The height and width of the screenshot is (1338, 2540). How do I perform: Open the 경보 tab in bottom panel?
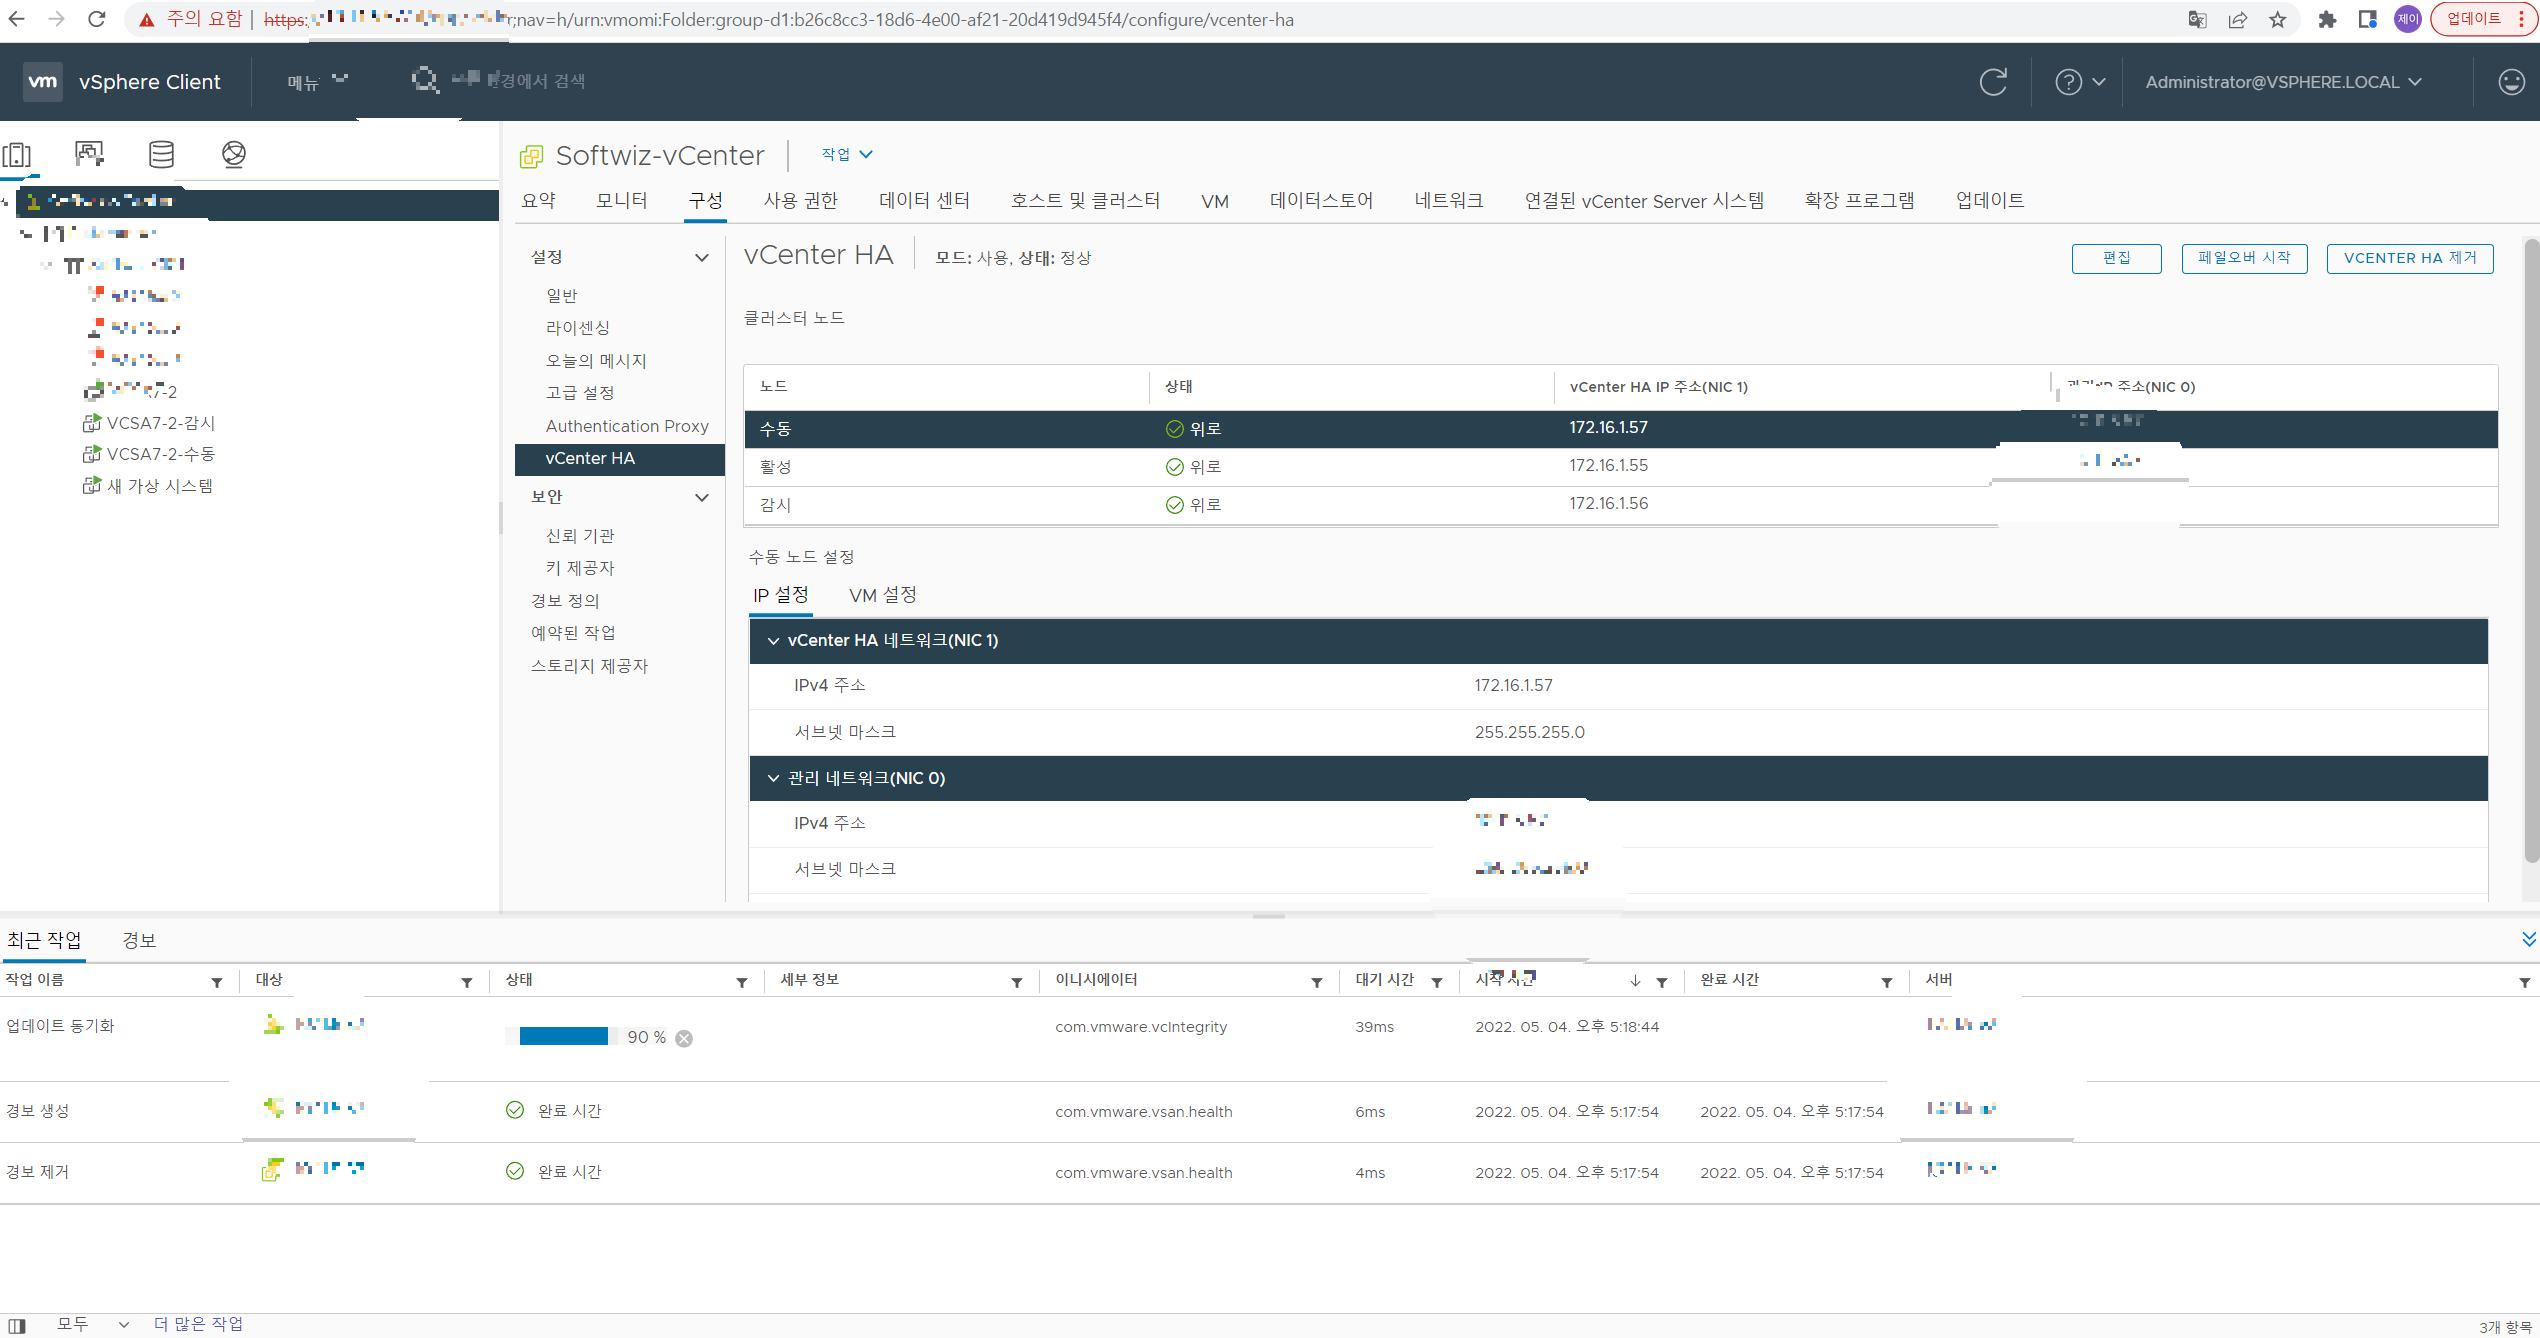pyautogui.click(x=139, y=940)
